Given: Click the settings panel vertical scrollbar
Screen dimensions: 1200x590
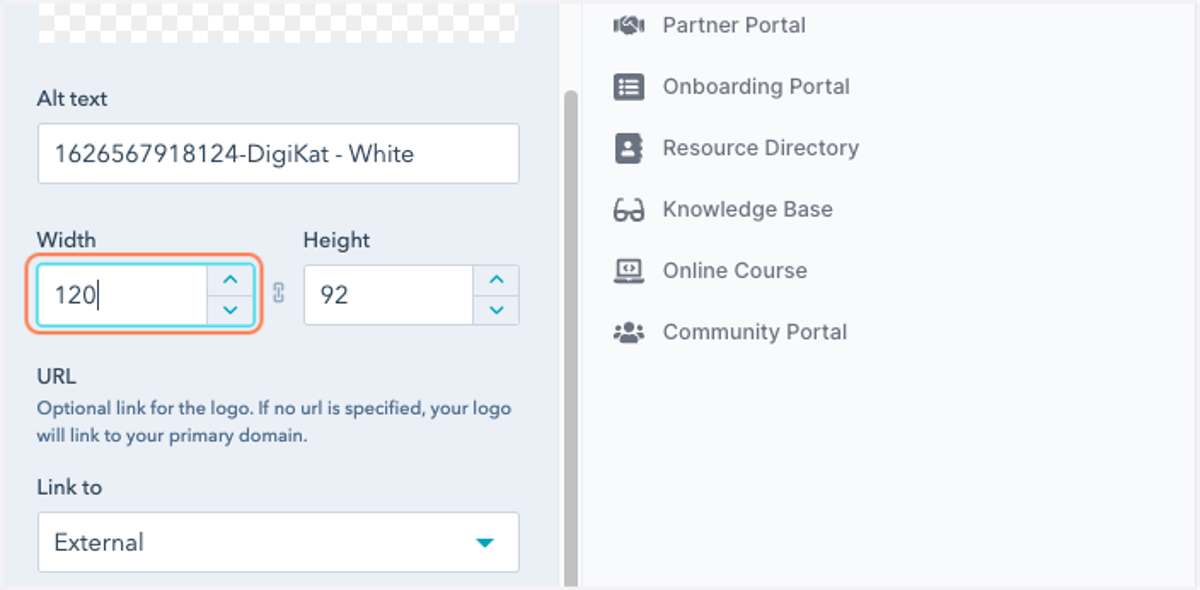Looking at the screenshot, I should pos(571,338).
